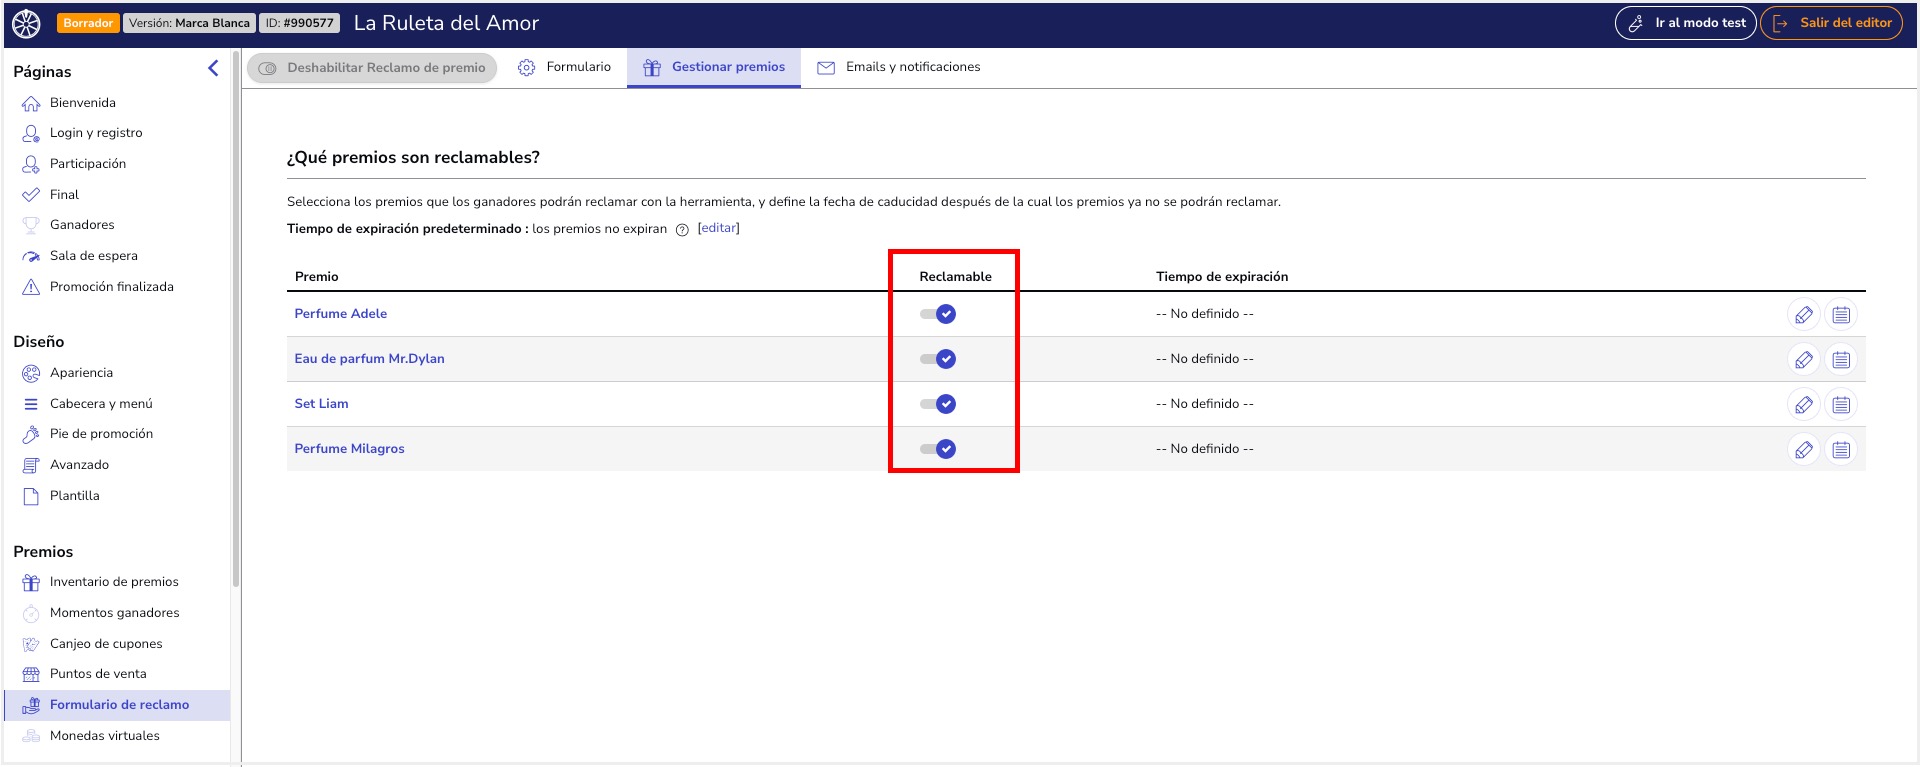Toggle Reclamable switch for Set Liam
Viewport: 1920px width, 767px height.
[x=938, y=404]
